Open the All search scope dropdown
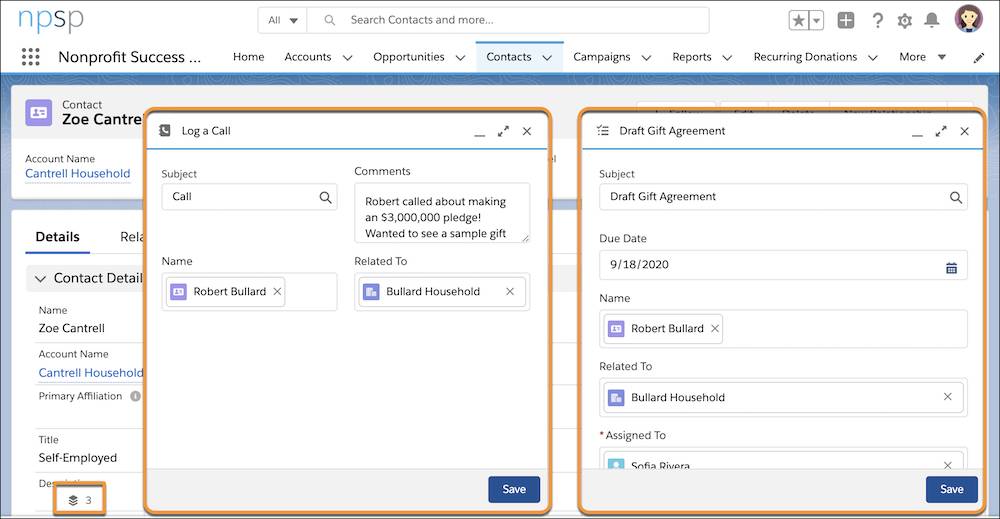This screenshot has height=519, width=1000. (283, 20)
